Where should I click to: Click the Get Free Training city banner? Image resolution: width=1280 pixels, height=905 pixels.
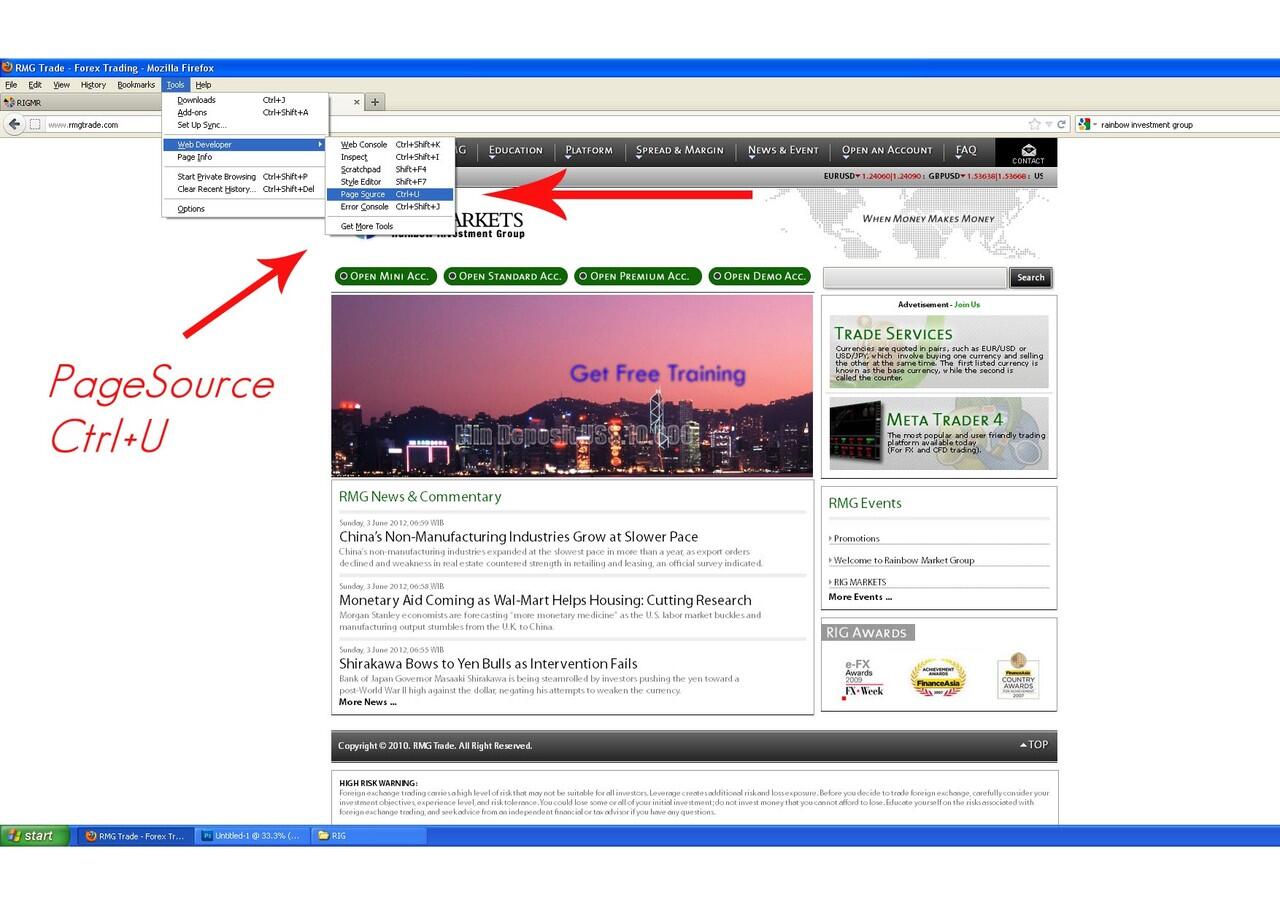pos(572,385)
